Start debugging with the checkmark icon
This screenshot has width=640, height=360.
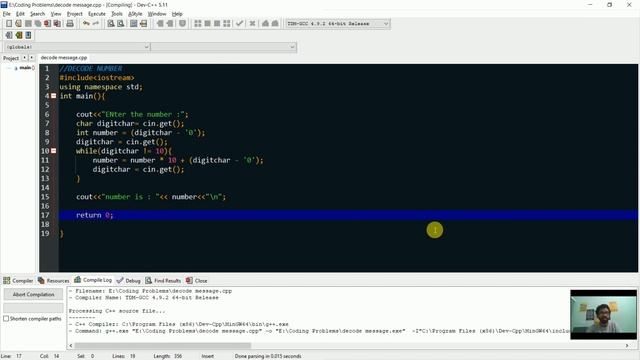(240, 24)
